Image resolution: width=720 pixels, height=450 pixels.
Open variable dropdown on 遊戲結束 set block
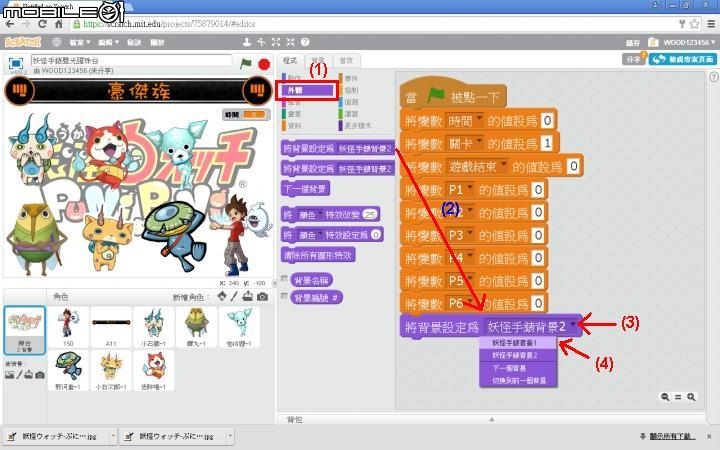(503, 165)
